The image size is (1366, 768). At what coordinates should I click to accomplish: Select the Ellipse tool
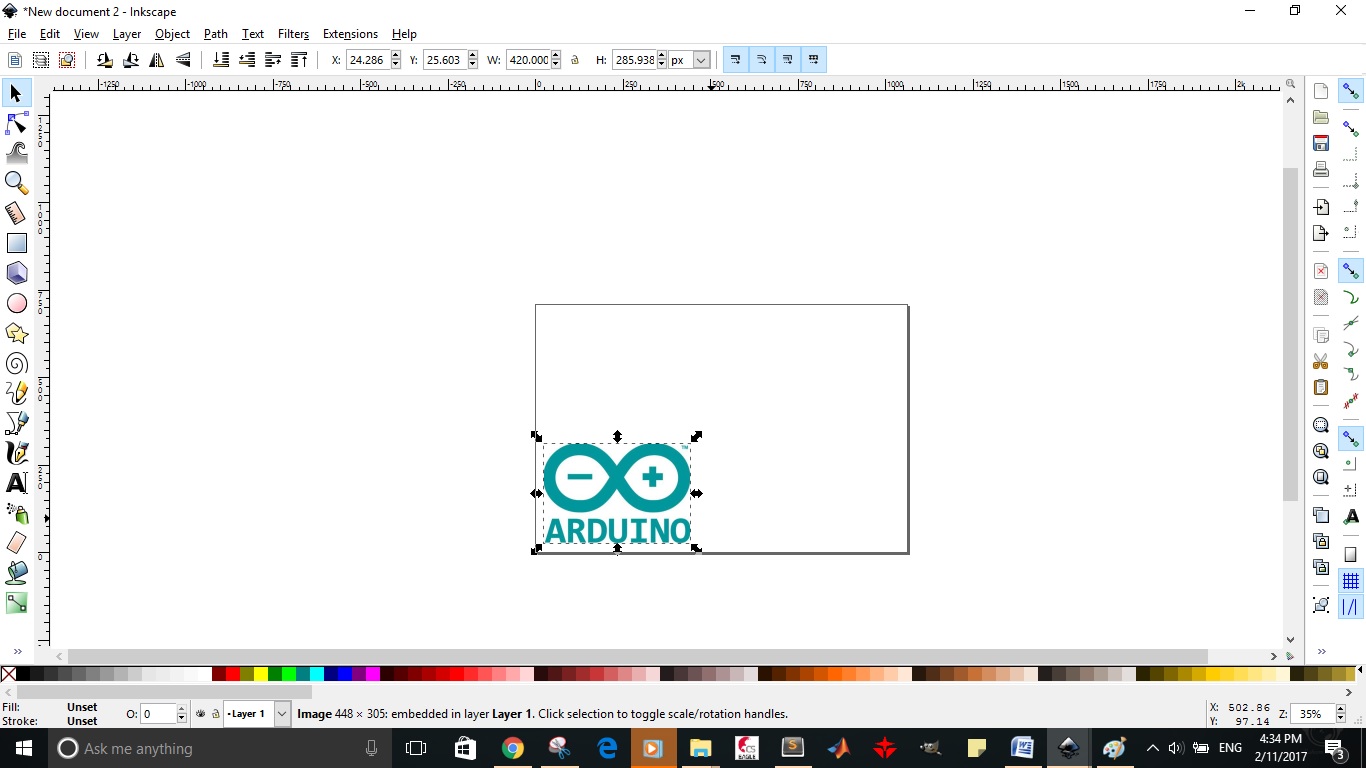click(17, 303)
